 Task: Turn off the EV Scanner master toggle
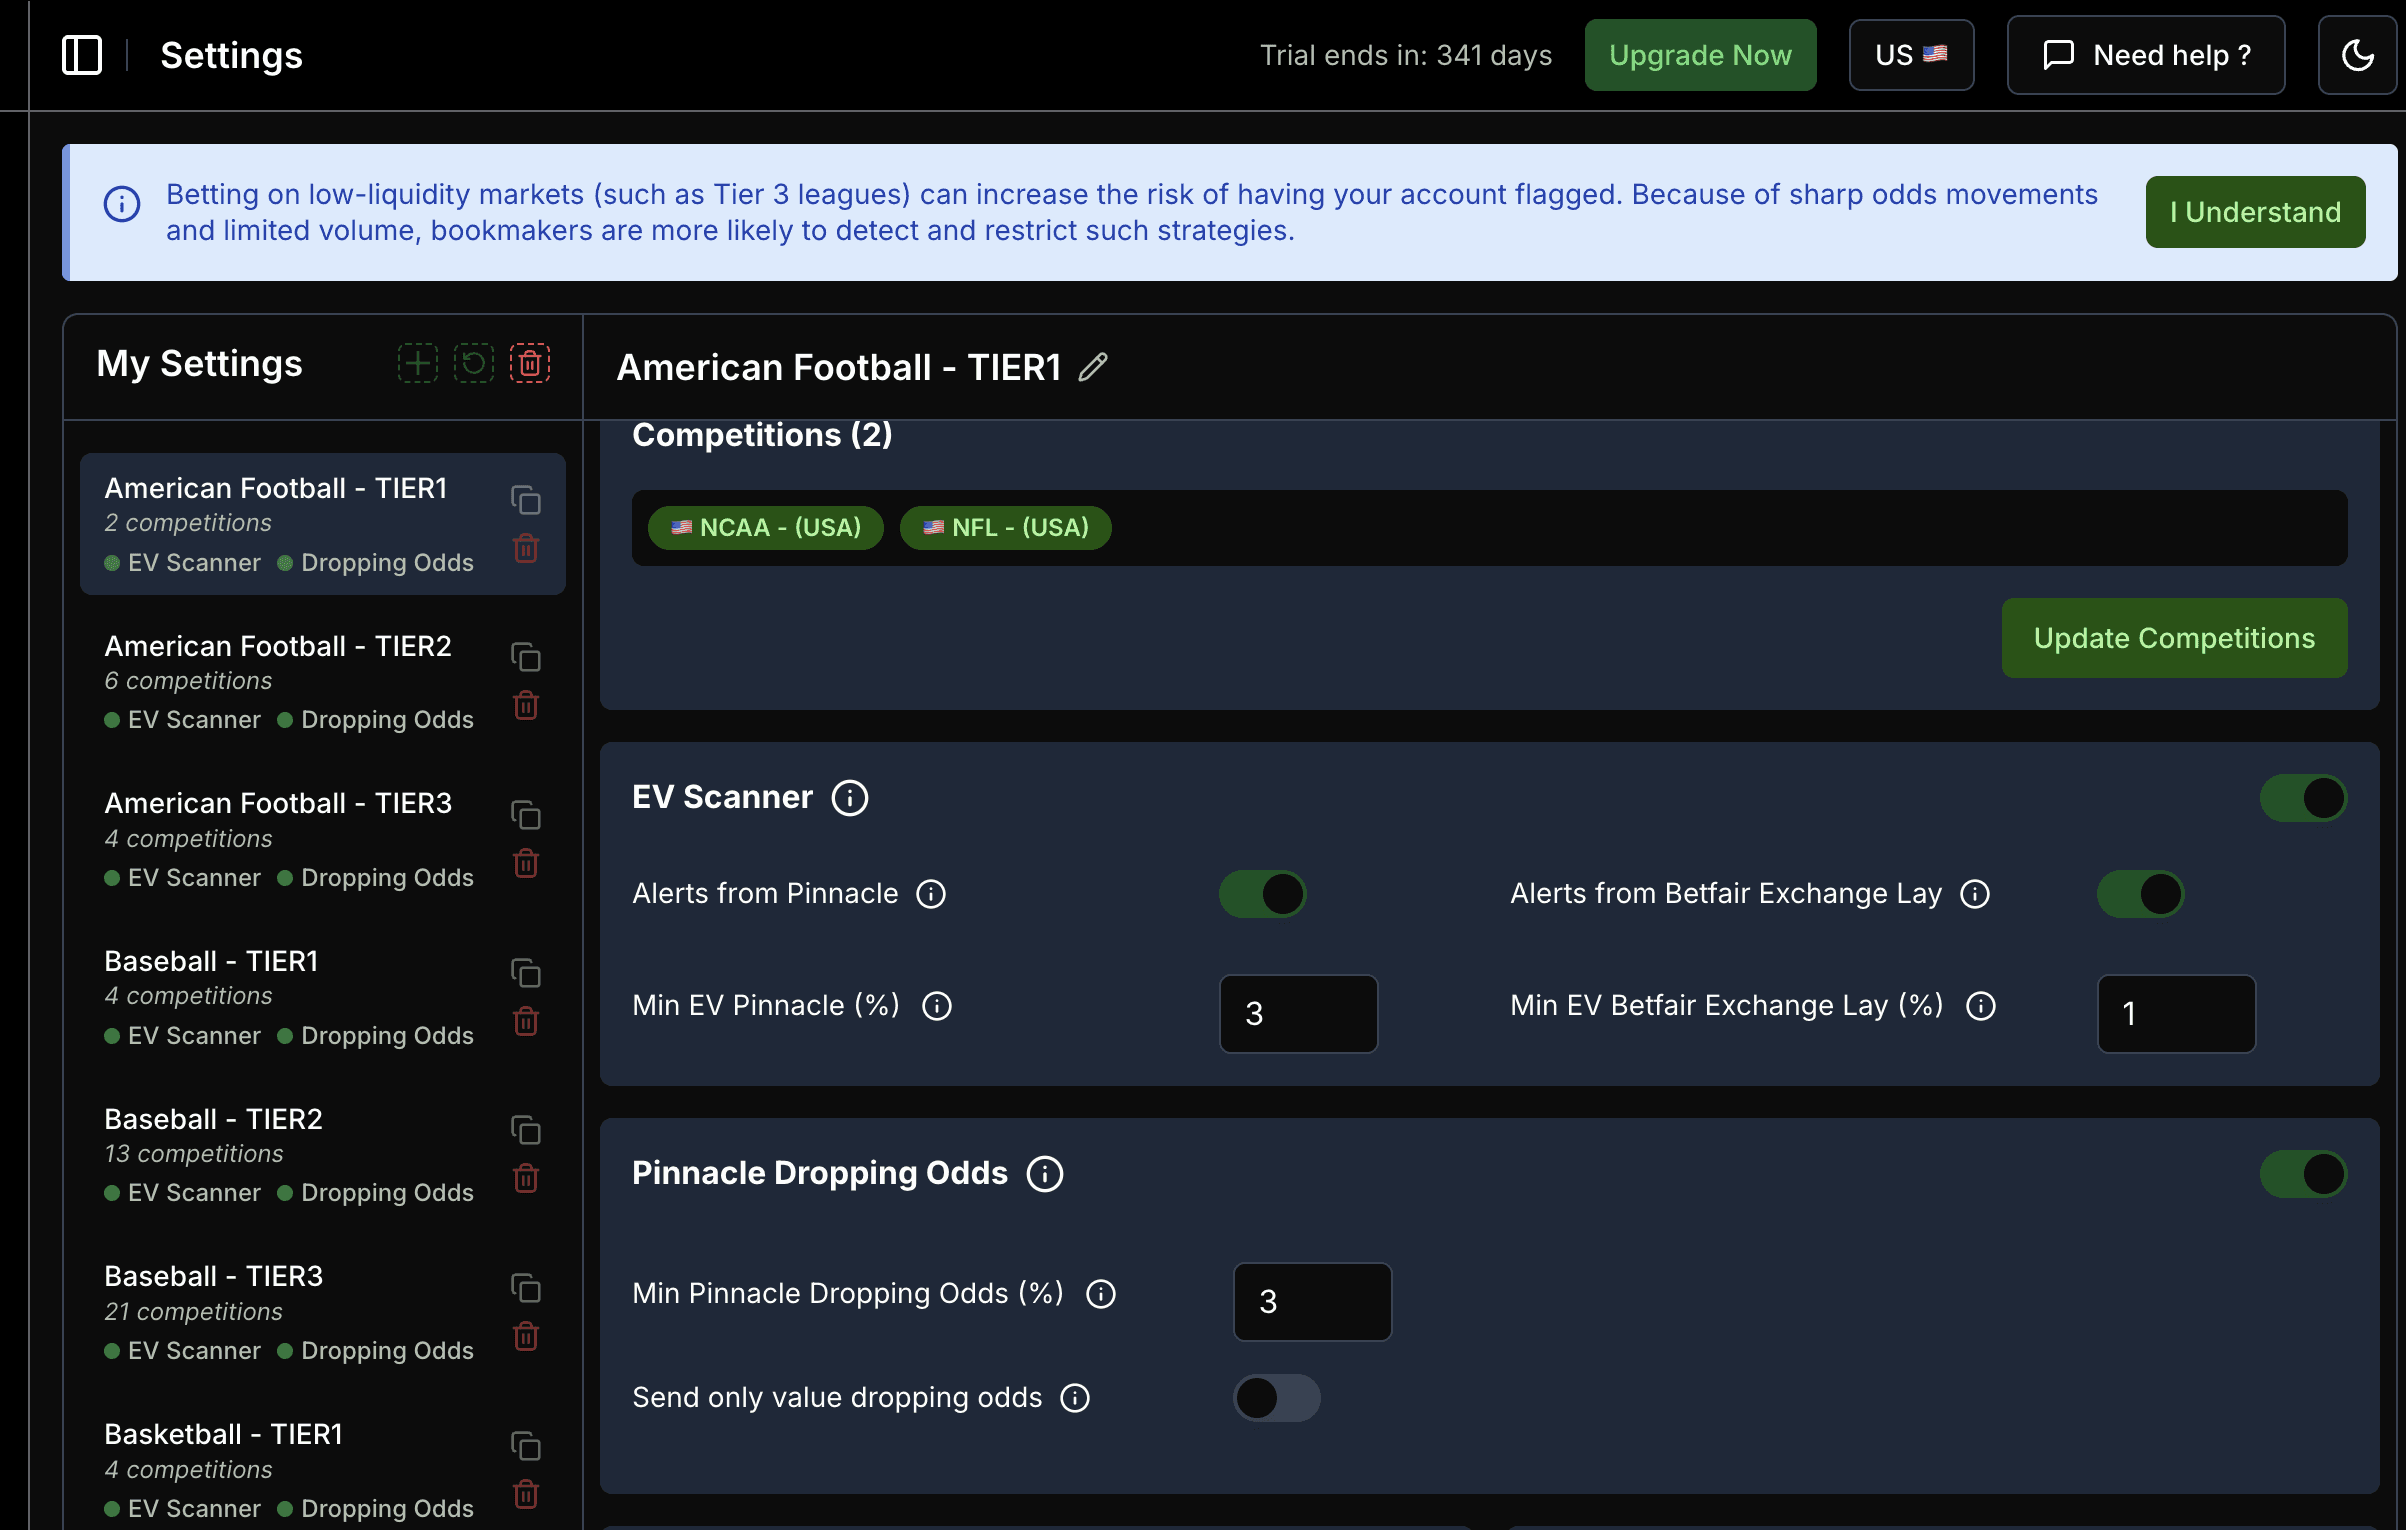pyautogui.click(x=2303, y=797)
